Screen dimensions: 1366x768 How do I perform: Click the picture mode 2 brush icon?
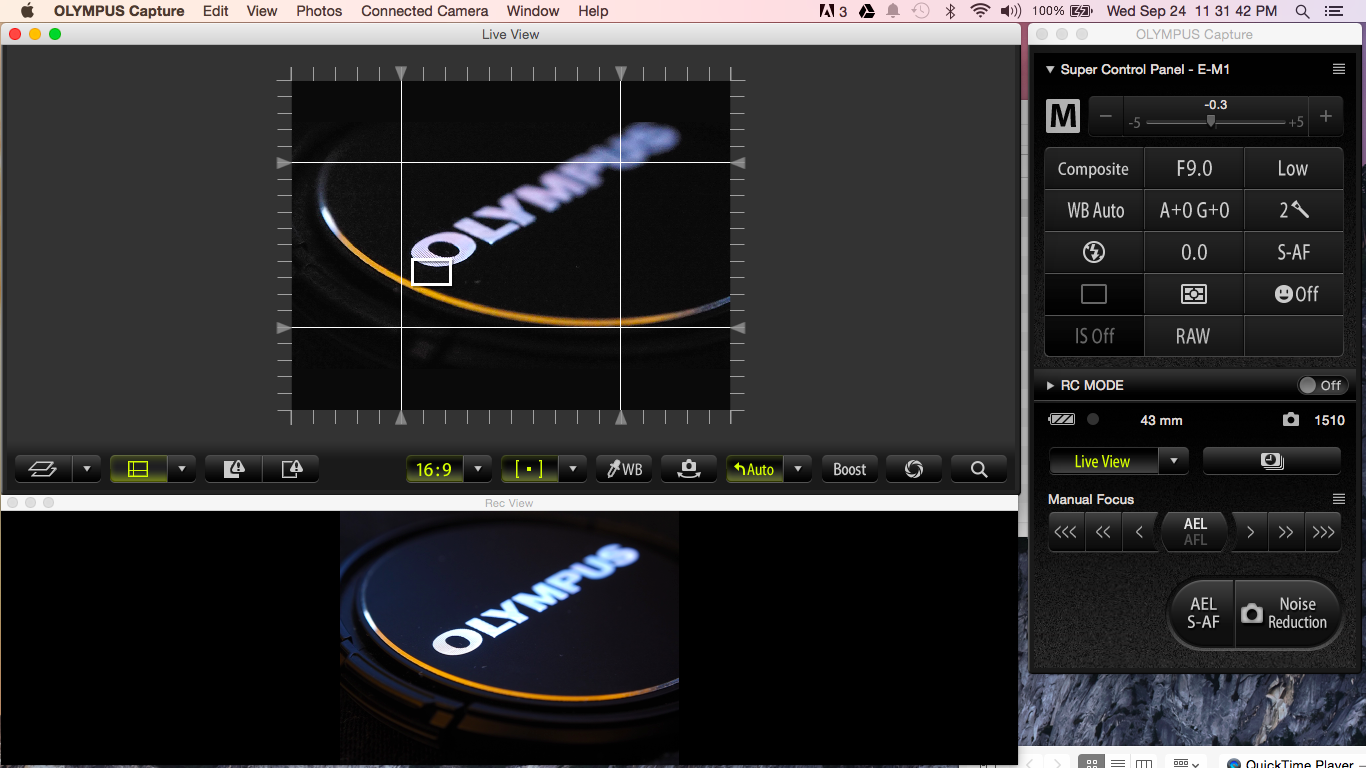pos(1293,211)
